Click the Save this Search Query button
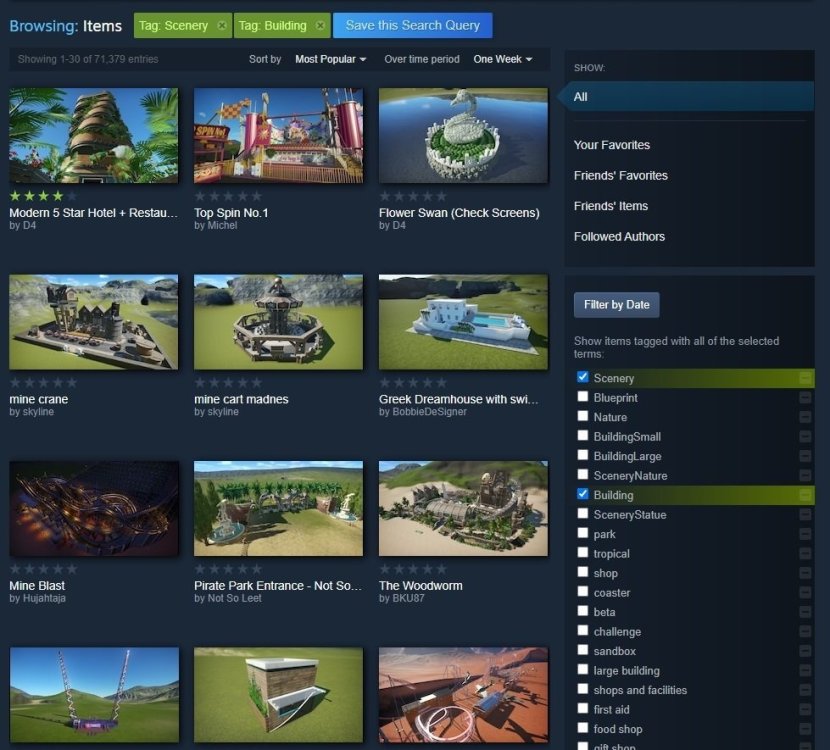Viewport: 830px width, 750px height. coord(412,25)
